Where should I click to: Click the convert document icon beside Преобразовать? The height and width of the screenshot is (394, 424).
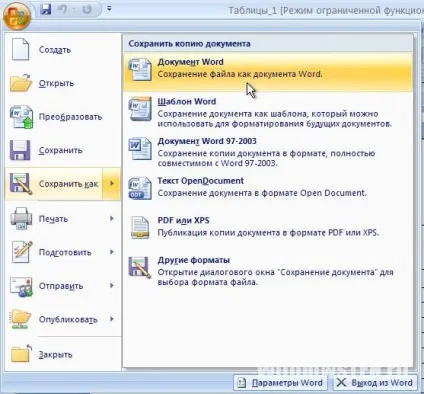21,117
